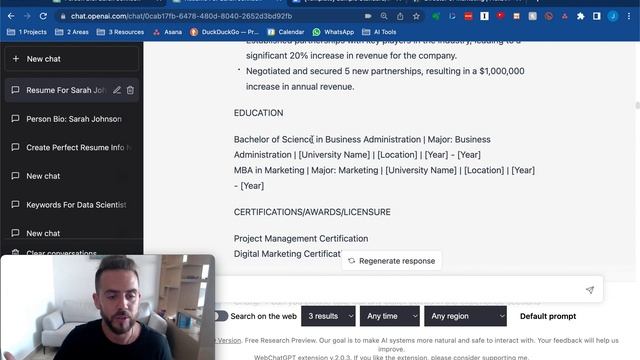
Task: Click the chat icon beside Person Bio: Sarah Johnson
Action: pos(15,119)
